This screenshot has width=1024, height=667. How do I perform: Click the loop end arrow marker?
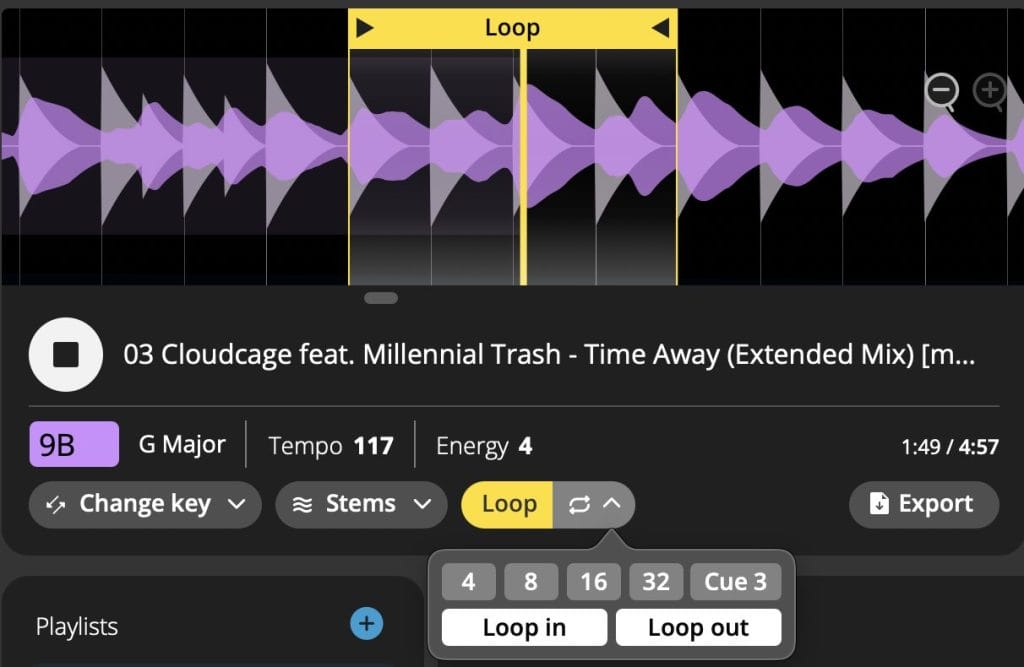[x=660, y=28]
